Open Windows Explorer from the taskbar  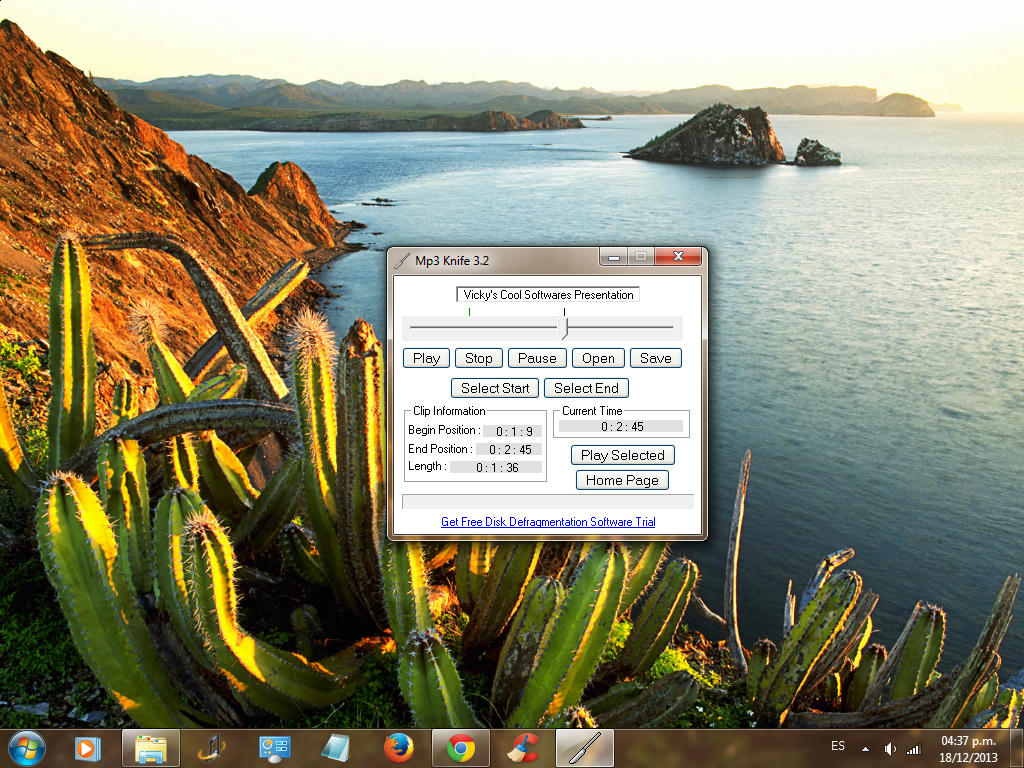pos(151,748)
